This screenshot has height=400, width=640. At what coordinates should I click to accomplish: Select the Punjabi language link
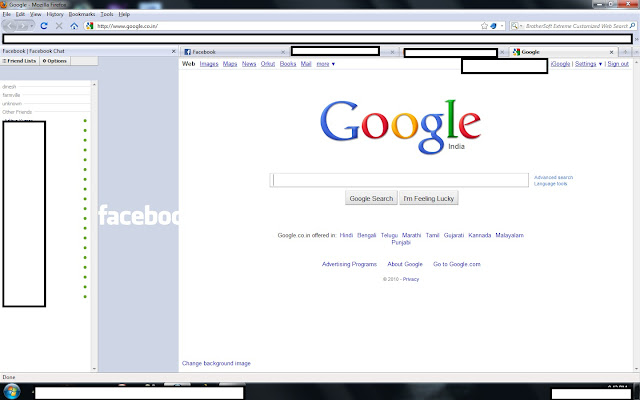401,242
